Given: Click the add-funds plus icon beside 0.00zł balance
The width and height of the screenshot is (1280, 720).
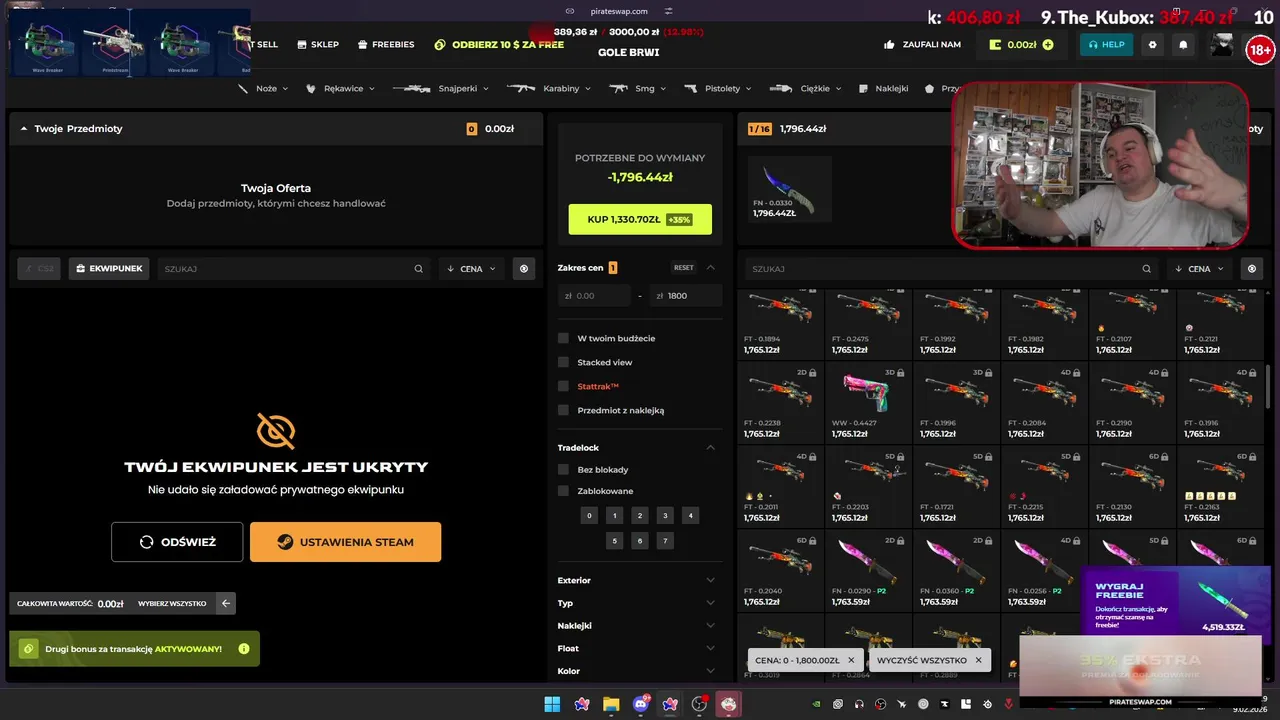Looking at the screenshot, I should click(1048, 45).
